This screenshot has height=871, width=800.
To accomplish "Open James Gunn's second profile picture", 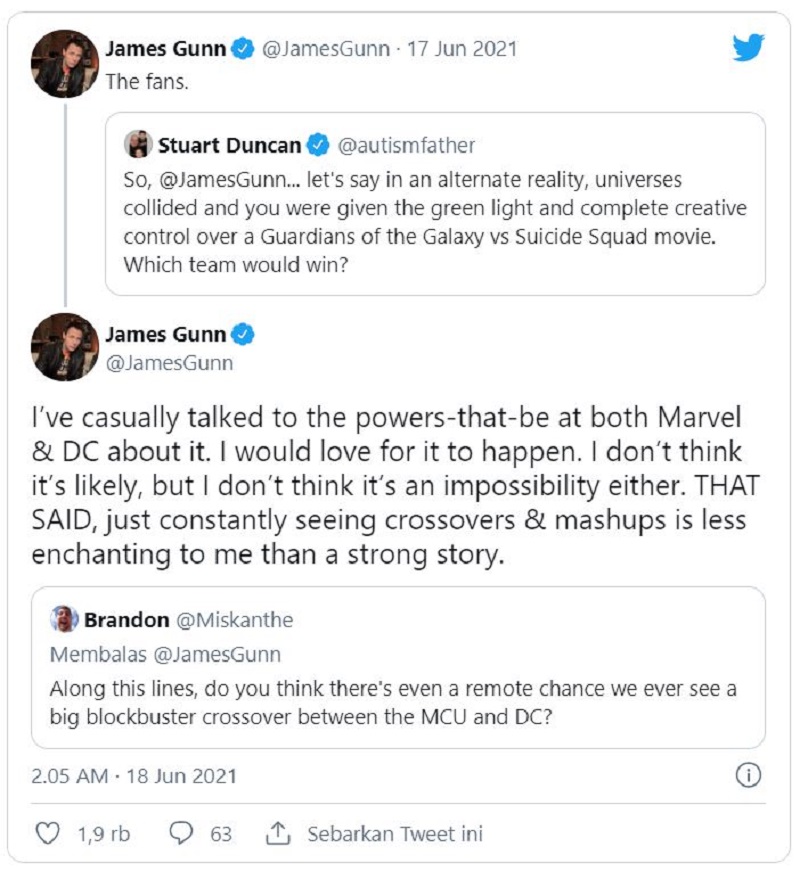I will 66,347.
